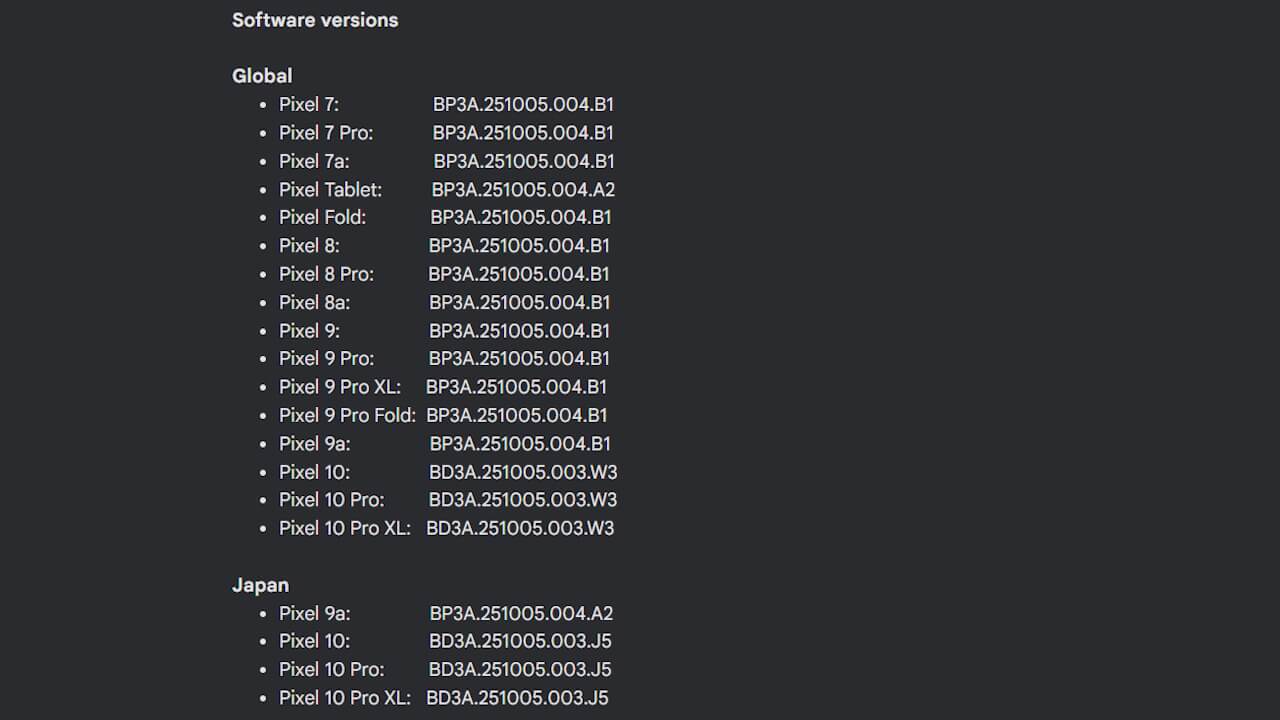1280x720 pixels.
Task: Select Japan Pixel 10 Pro XL build number
Action: pyautogui.click(x=517, y=698)
